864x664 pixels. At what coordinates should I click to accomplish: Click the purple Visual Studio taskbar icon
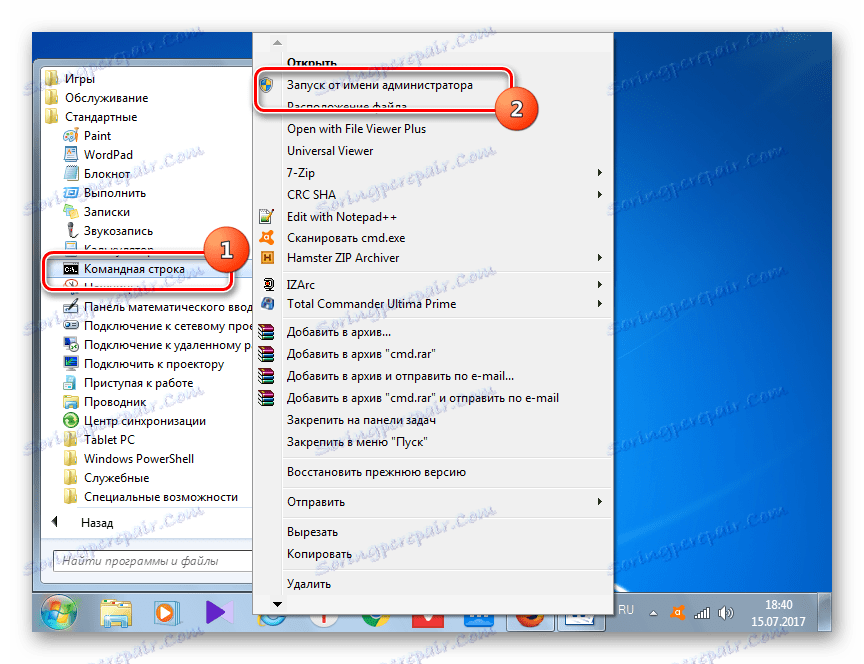[217, 612]
